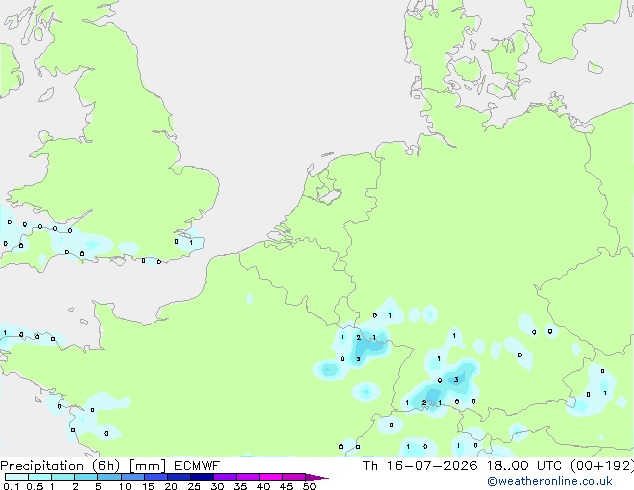The image size is (634, 490).
Task: Open the weatheronline.co.uk copyright link
Action: (549, 481)
